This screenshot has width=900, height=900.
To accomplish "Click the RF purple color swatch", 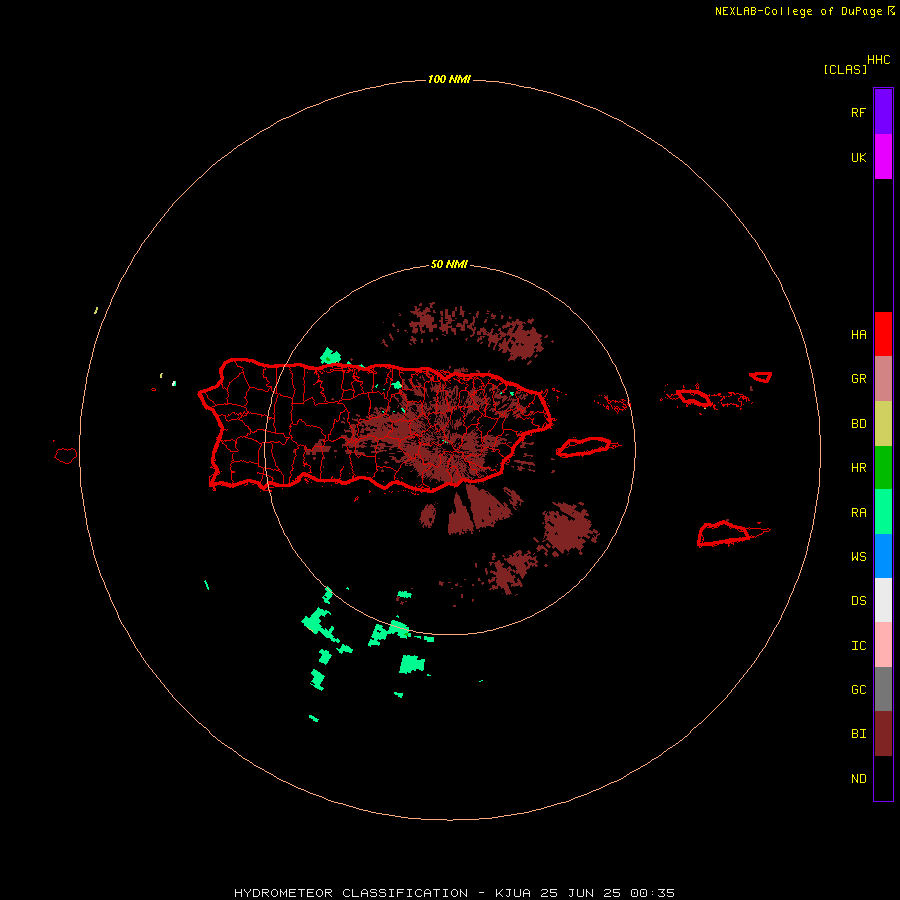I will 883,111.
